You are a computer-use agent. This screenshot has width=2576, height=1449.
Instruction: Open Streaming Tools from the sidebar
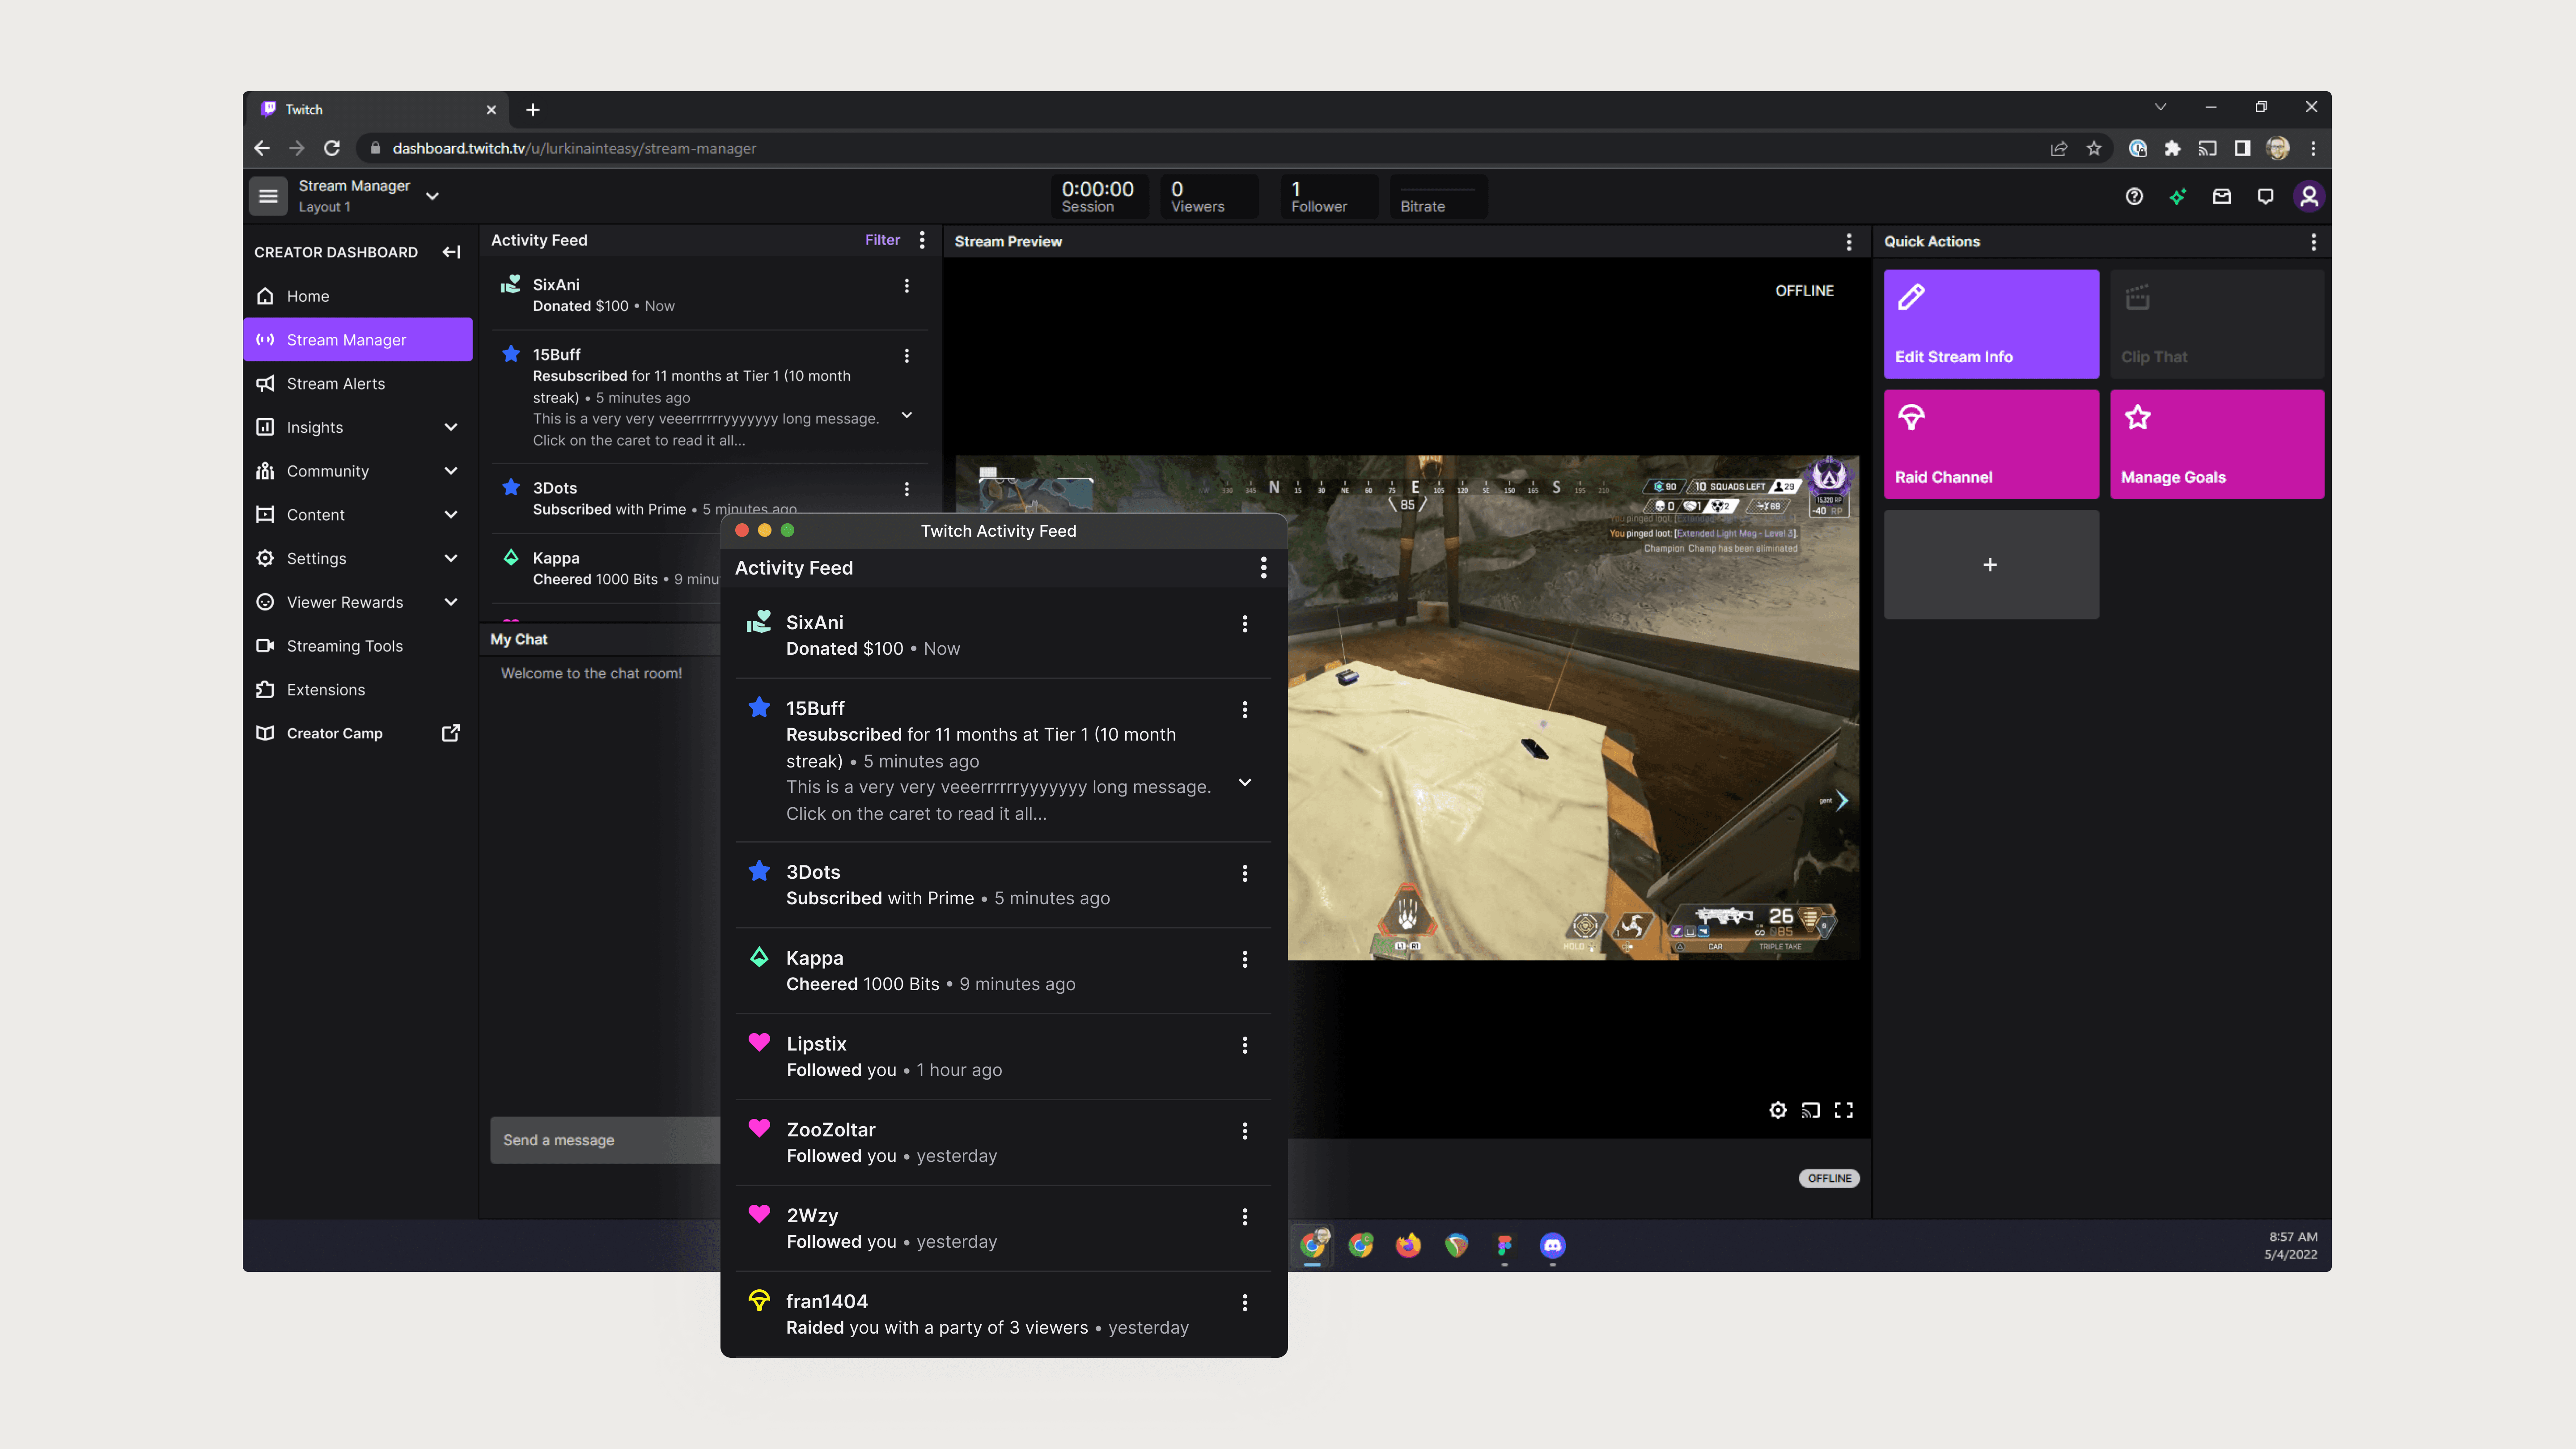(344, 646)
